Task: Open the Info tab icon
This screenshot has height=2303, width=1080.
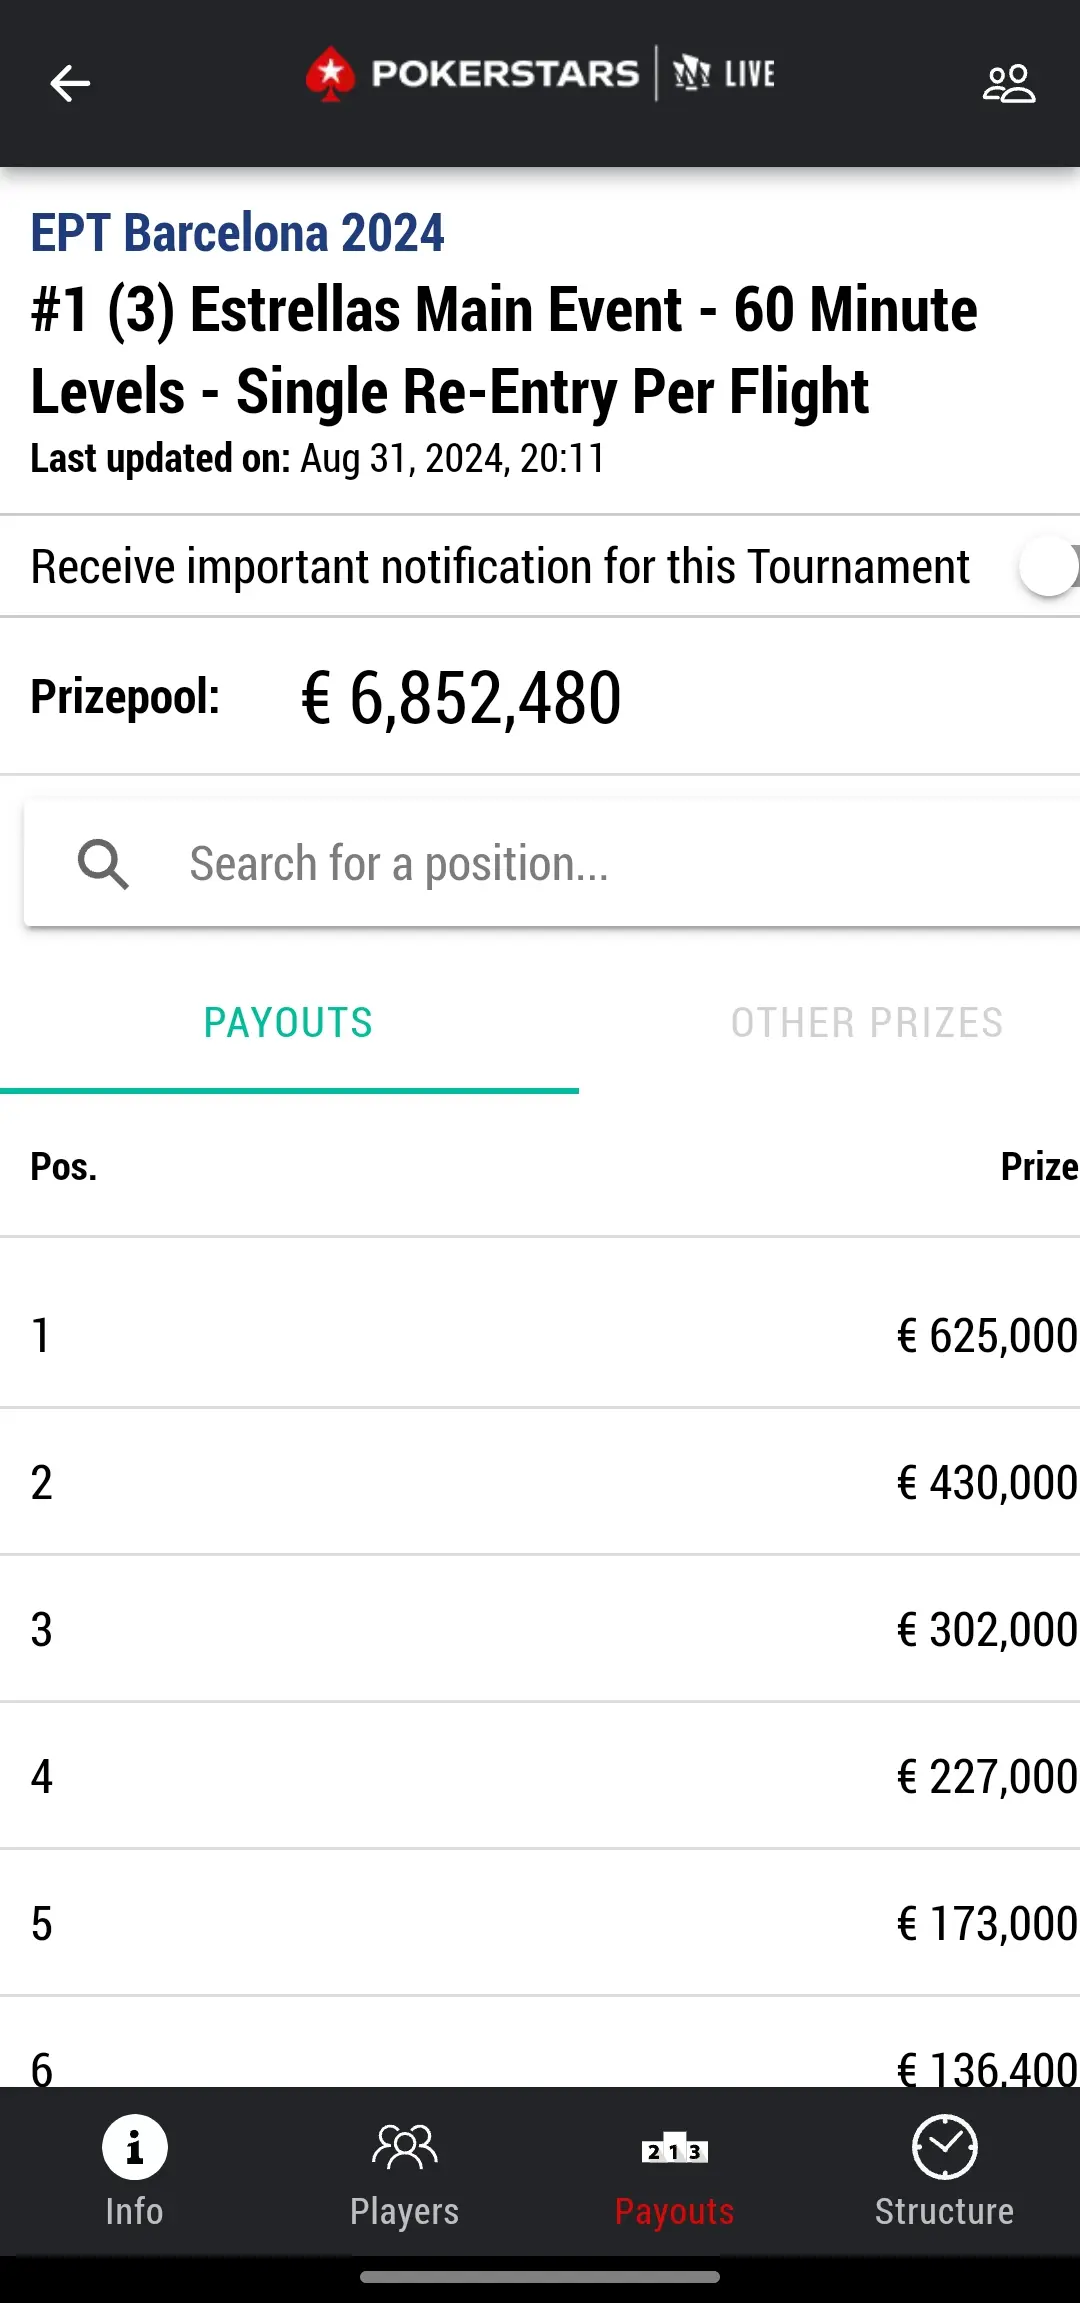Action: (135, 2147)
